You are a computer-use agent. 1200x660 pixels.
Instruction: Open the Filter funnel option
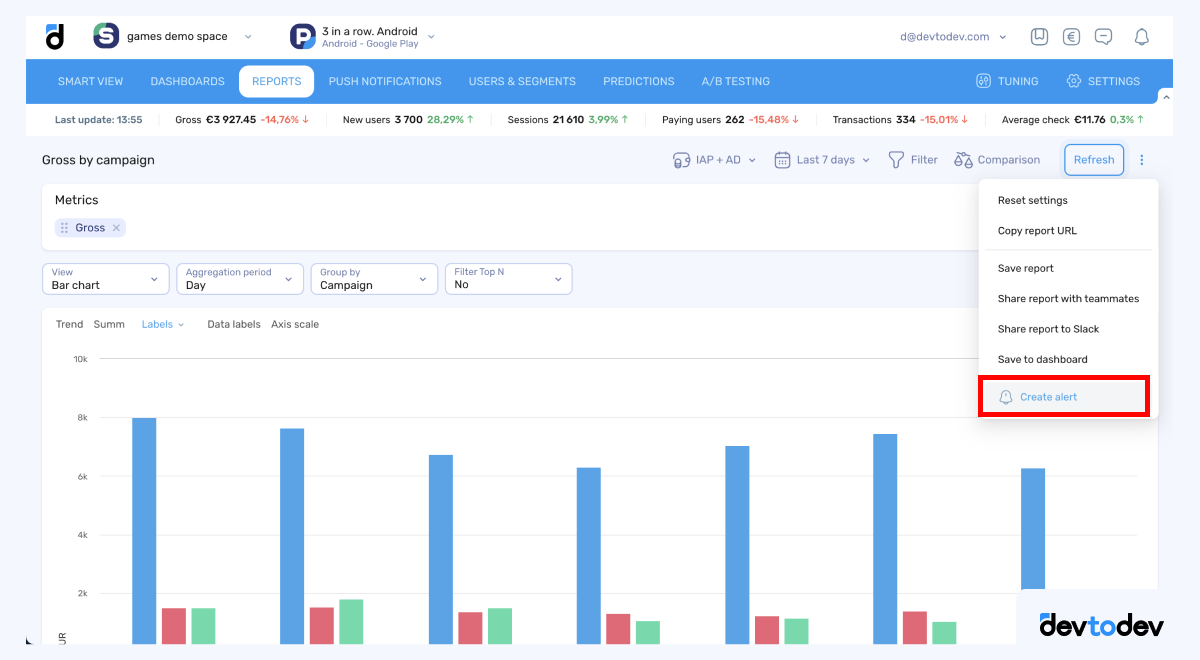[x=913, y=160]
